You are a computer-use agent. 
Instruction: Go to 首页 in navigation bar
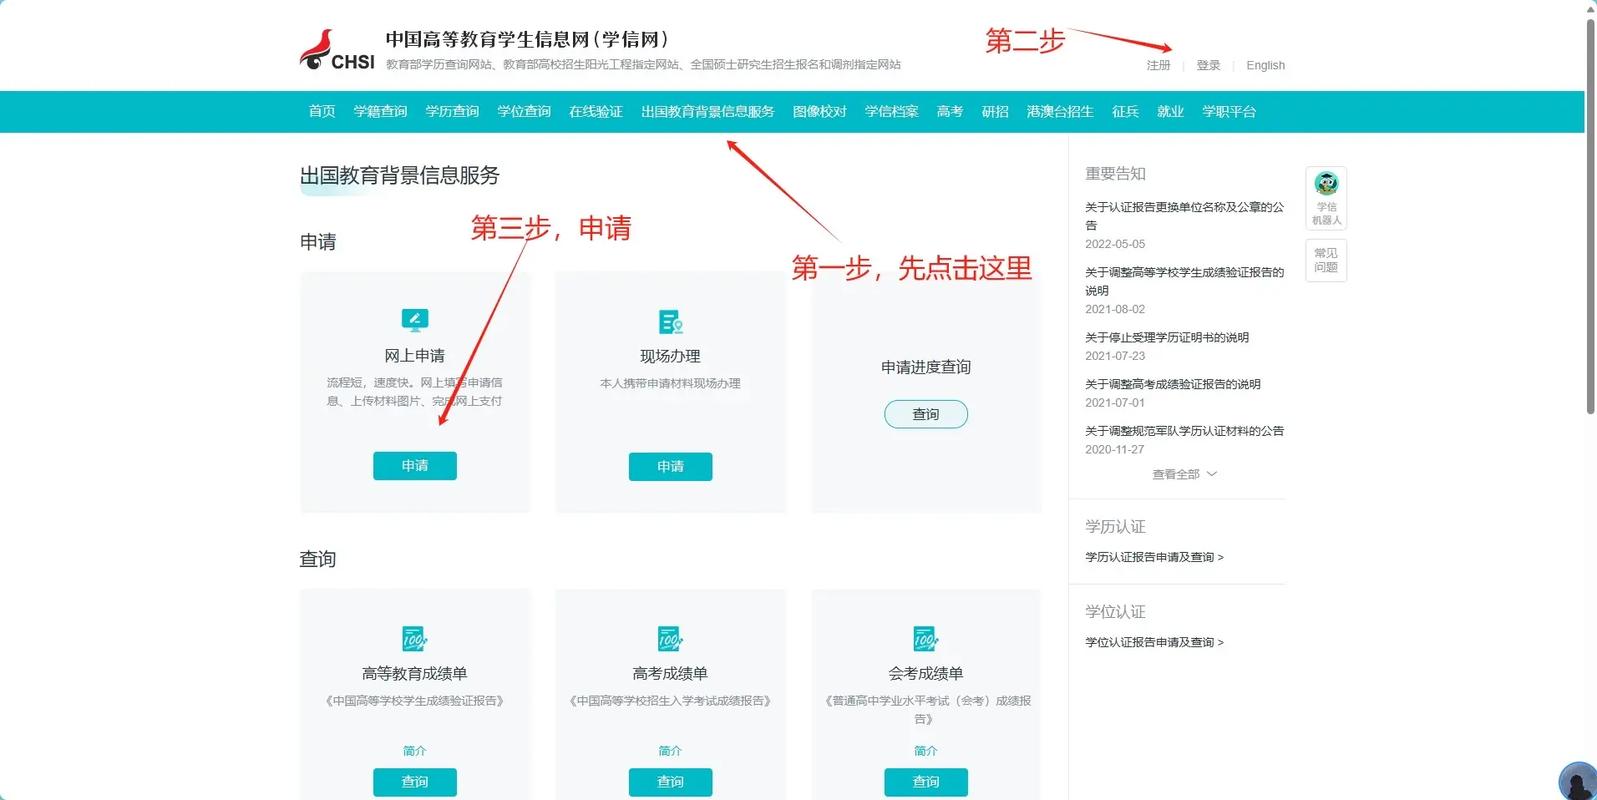[x=322, y=111]
